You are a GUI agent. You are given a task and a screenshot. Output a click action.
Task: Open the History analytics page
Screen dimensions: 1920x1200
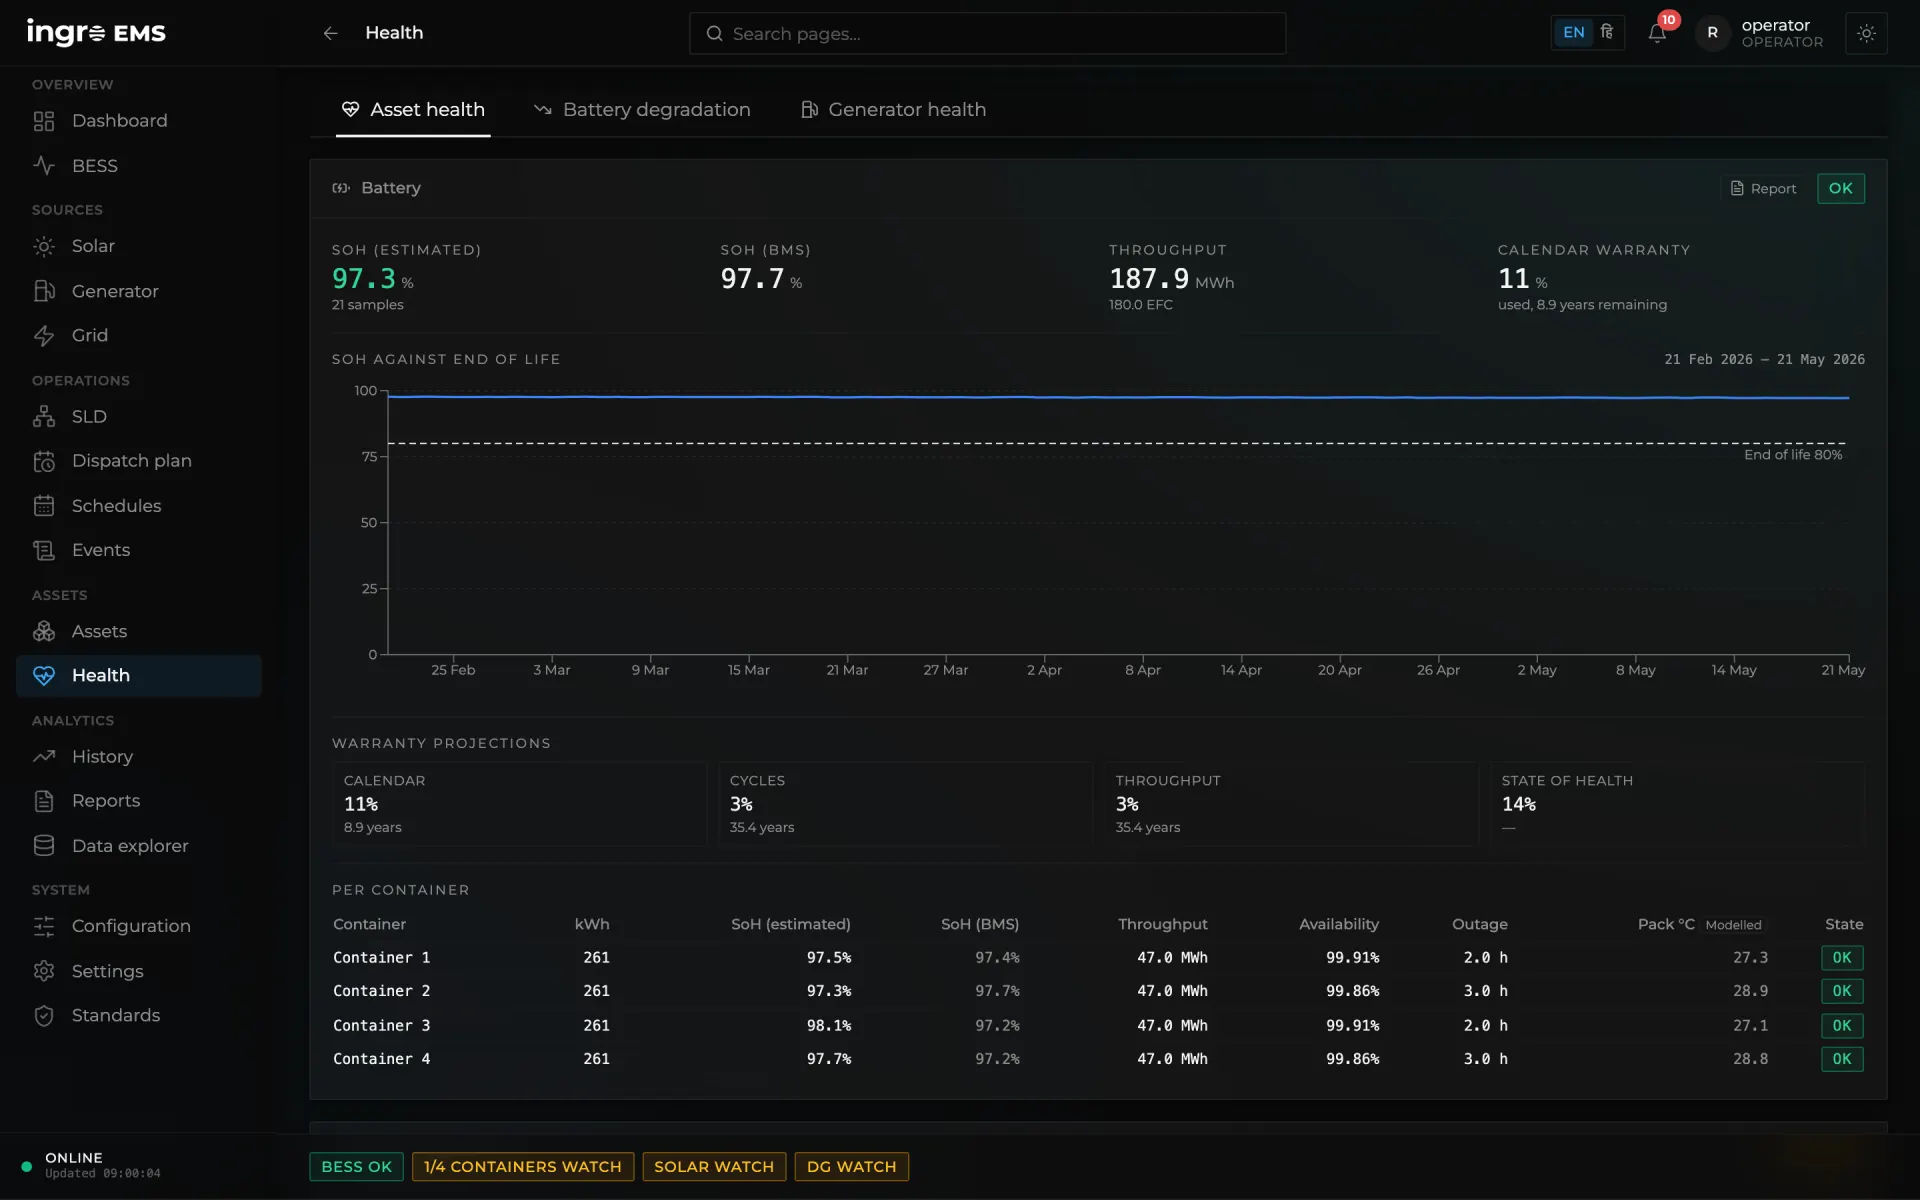pos(139,757)
